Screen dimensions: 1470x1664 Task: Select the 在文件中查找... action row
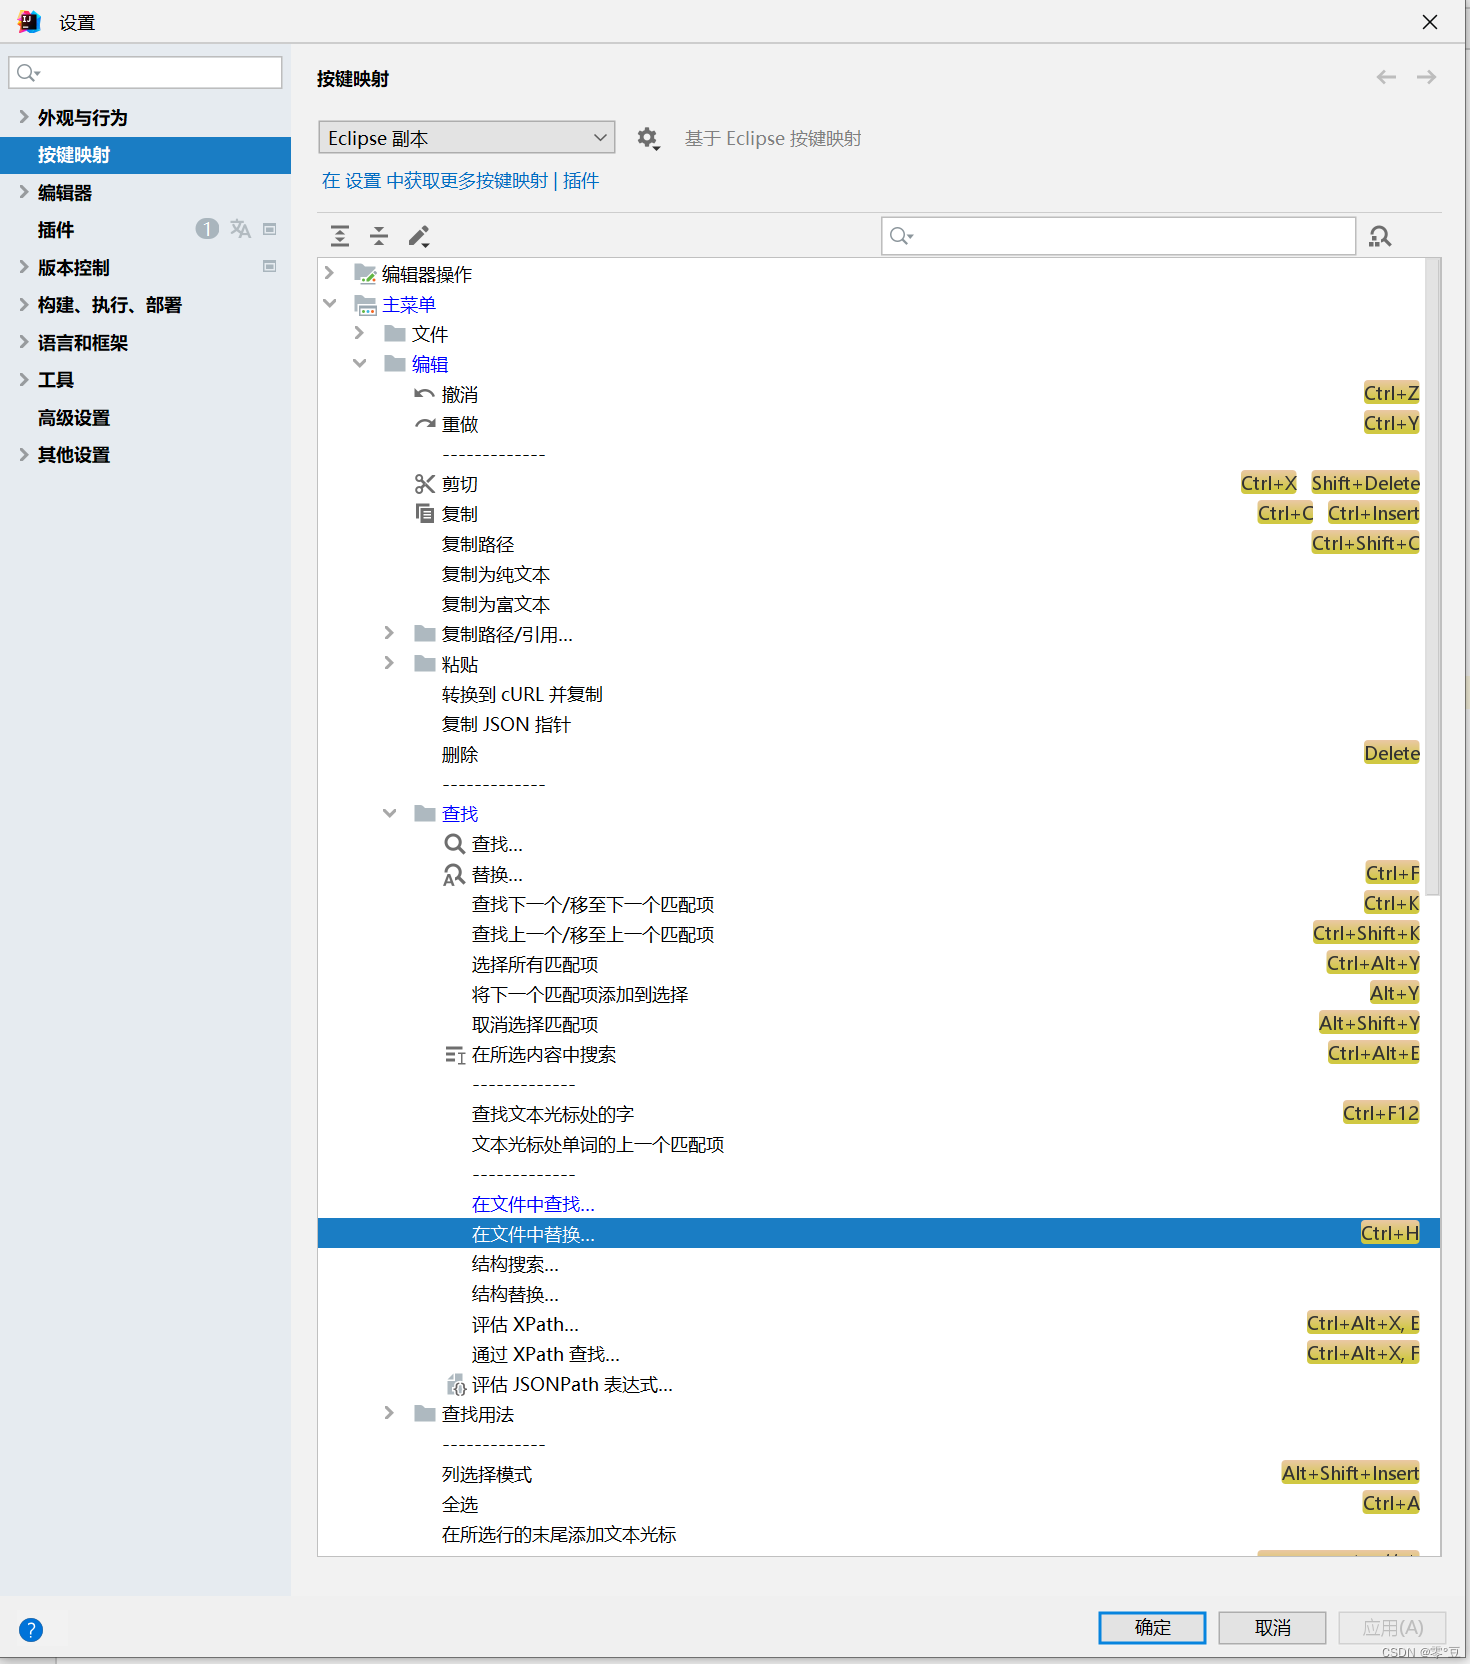(x=533, y=1204)
